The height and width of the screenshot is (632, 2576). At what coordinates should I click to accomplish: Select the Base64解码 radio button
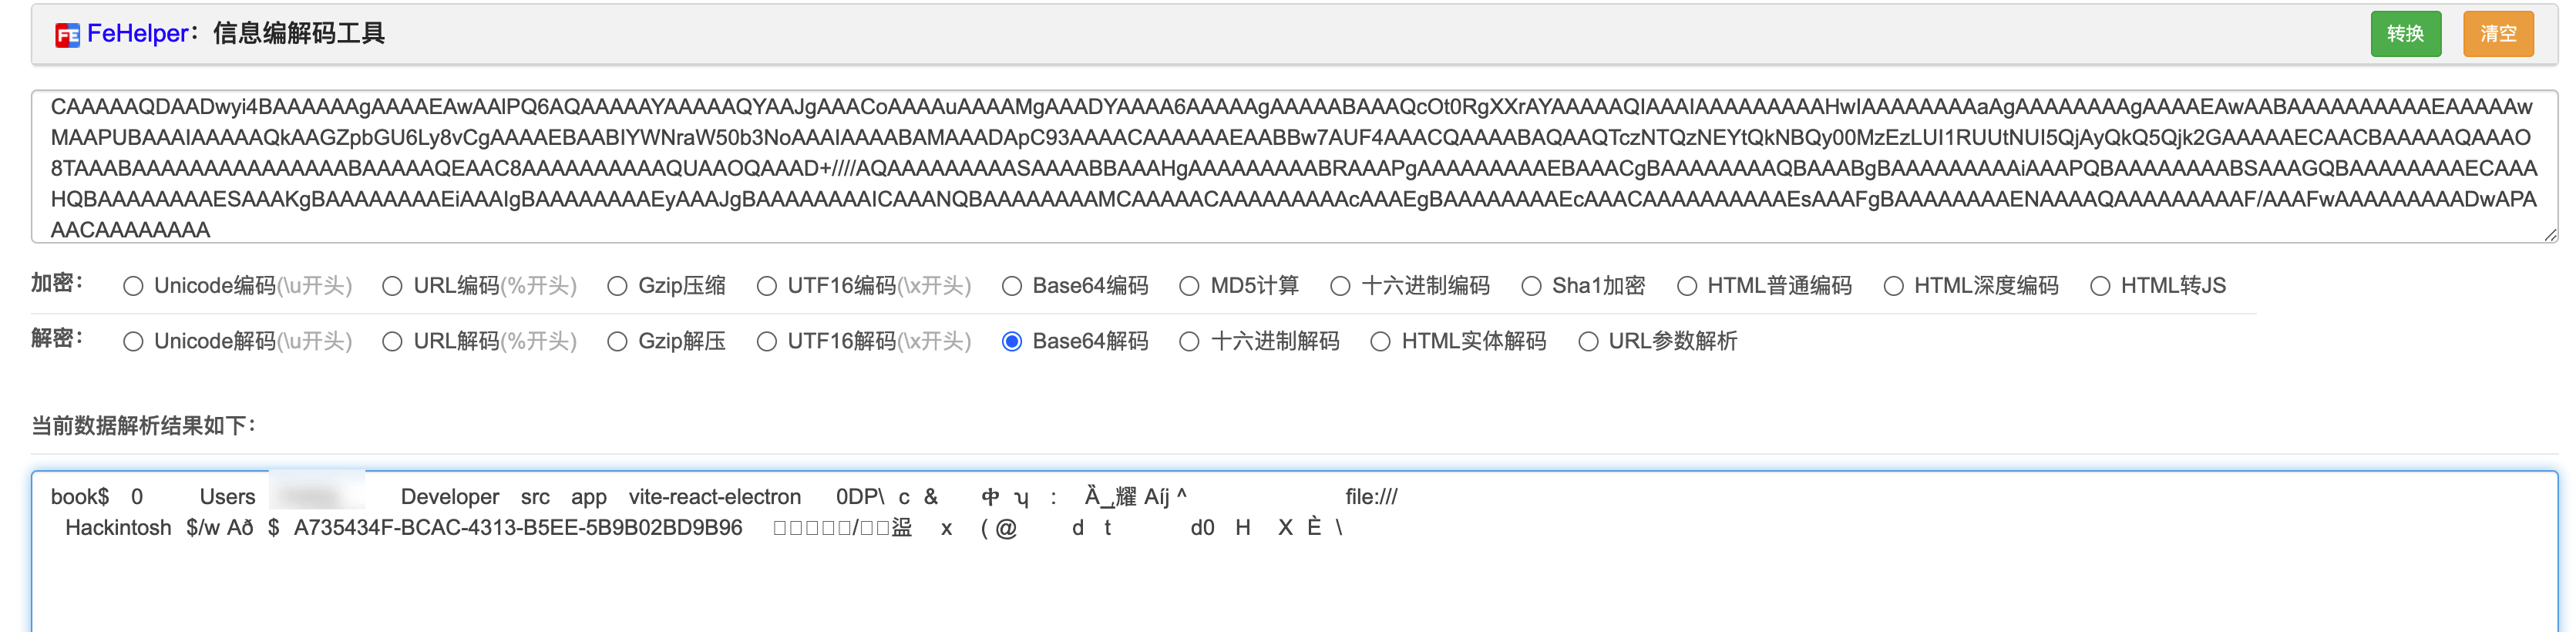click(x=1011, y=342)
